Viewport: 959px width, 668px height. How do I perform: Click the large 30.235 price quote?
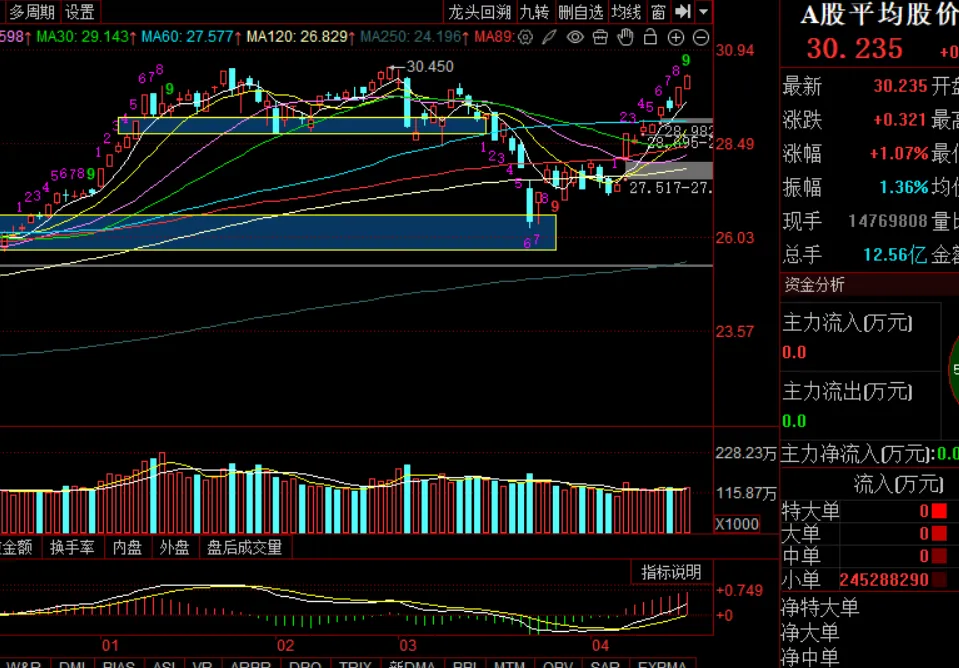coord(854,49)
